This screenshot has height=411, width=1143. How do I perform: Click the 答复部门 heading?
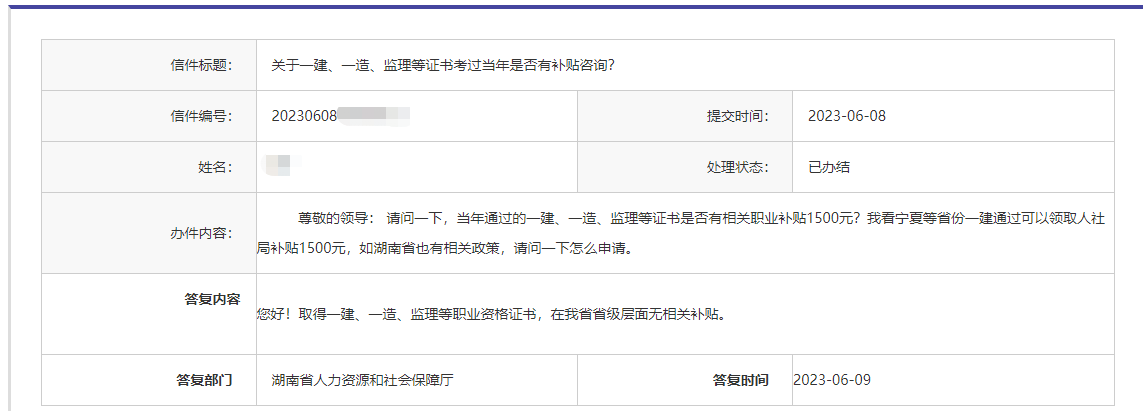point(204,380)
